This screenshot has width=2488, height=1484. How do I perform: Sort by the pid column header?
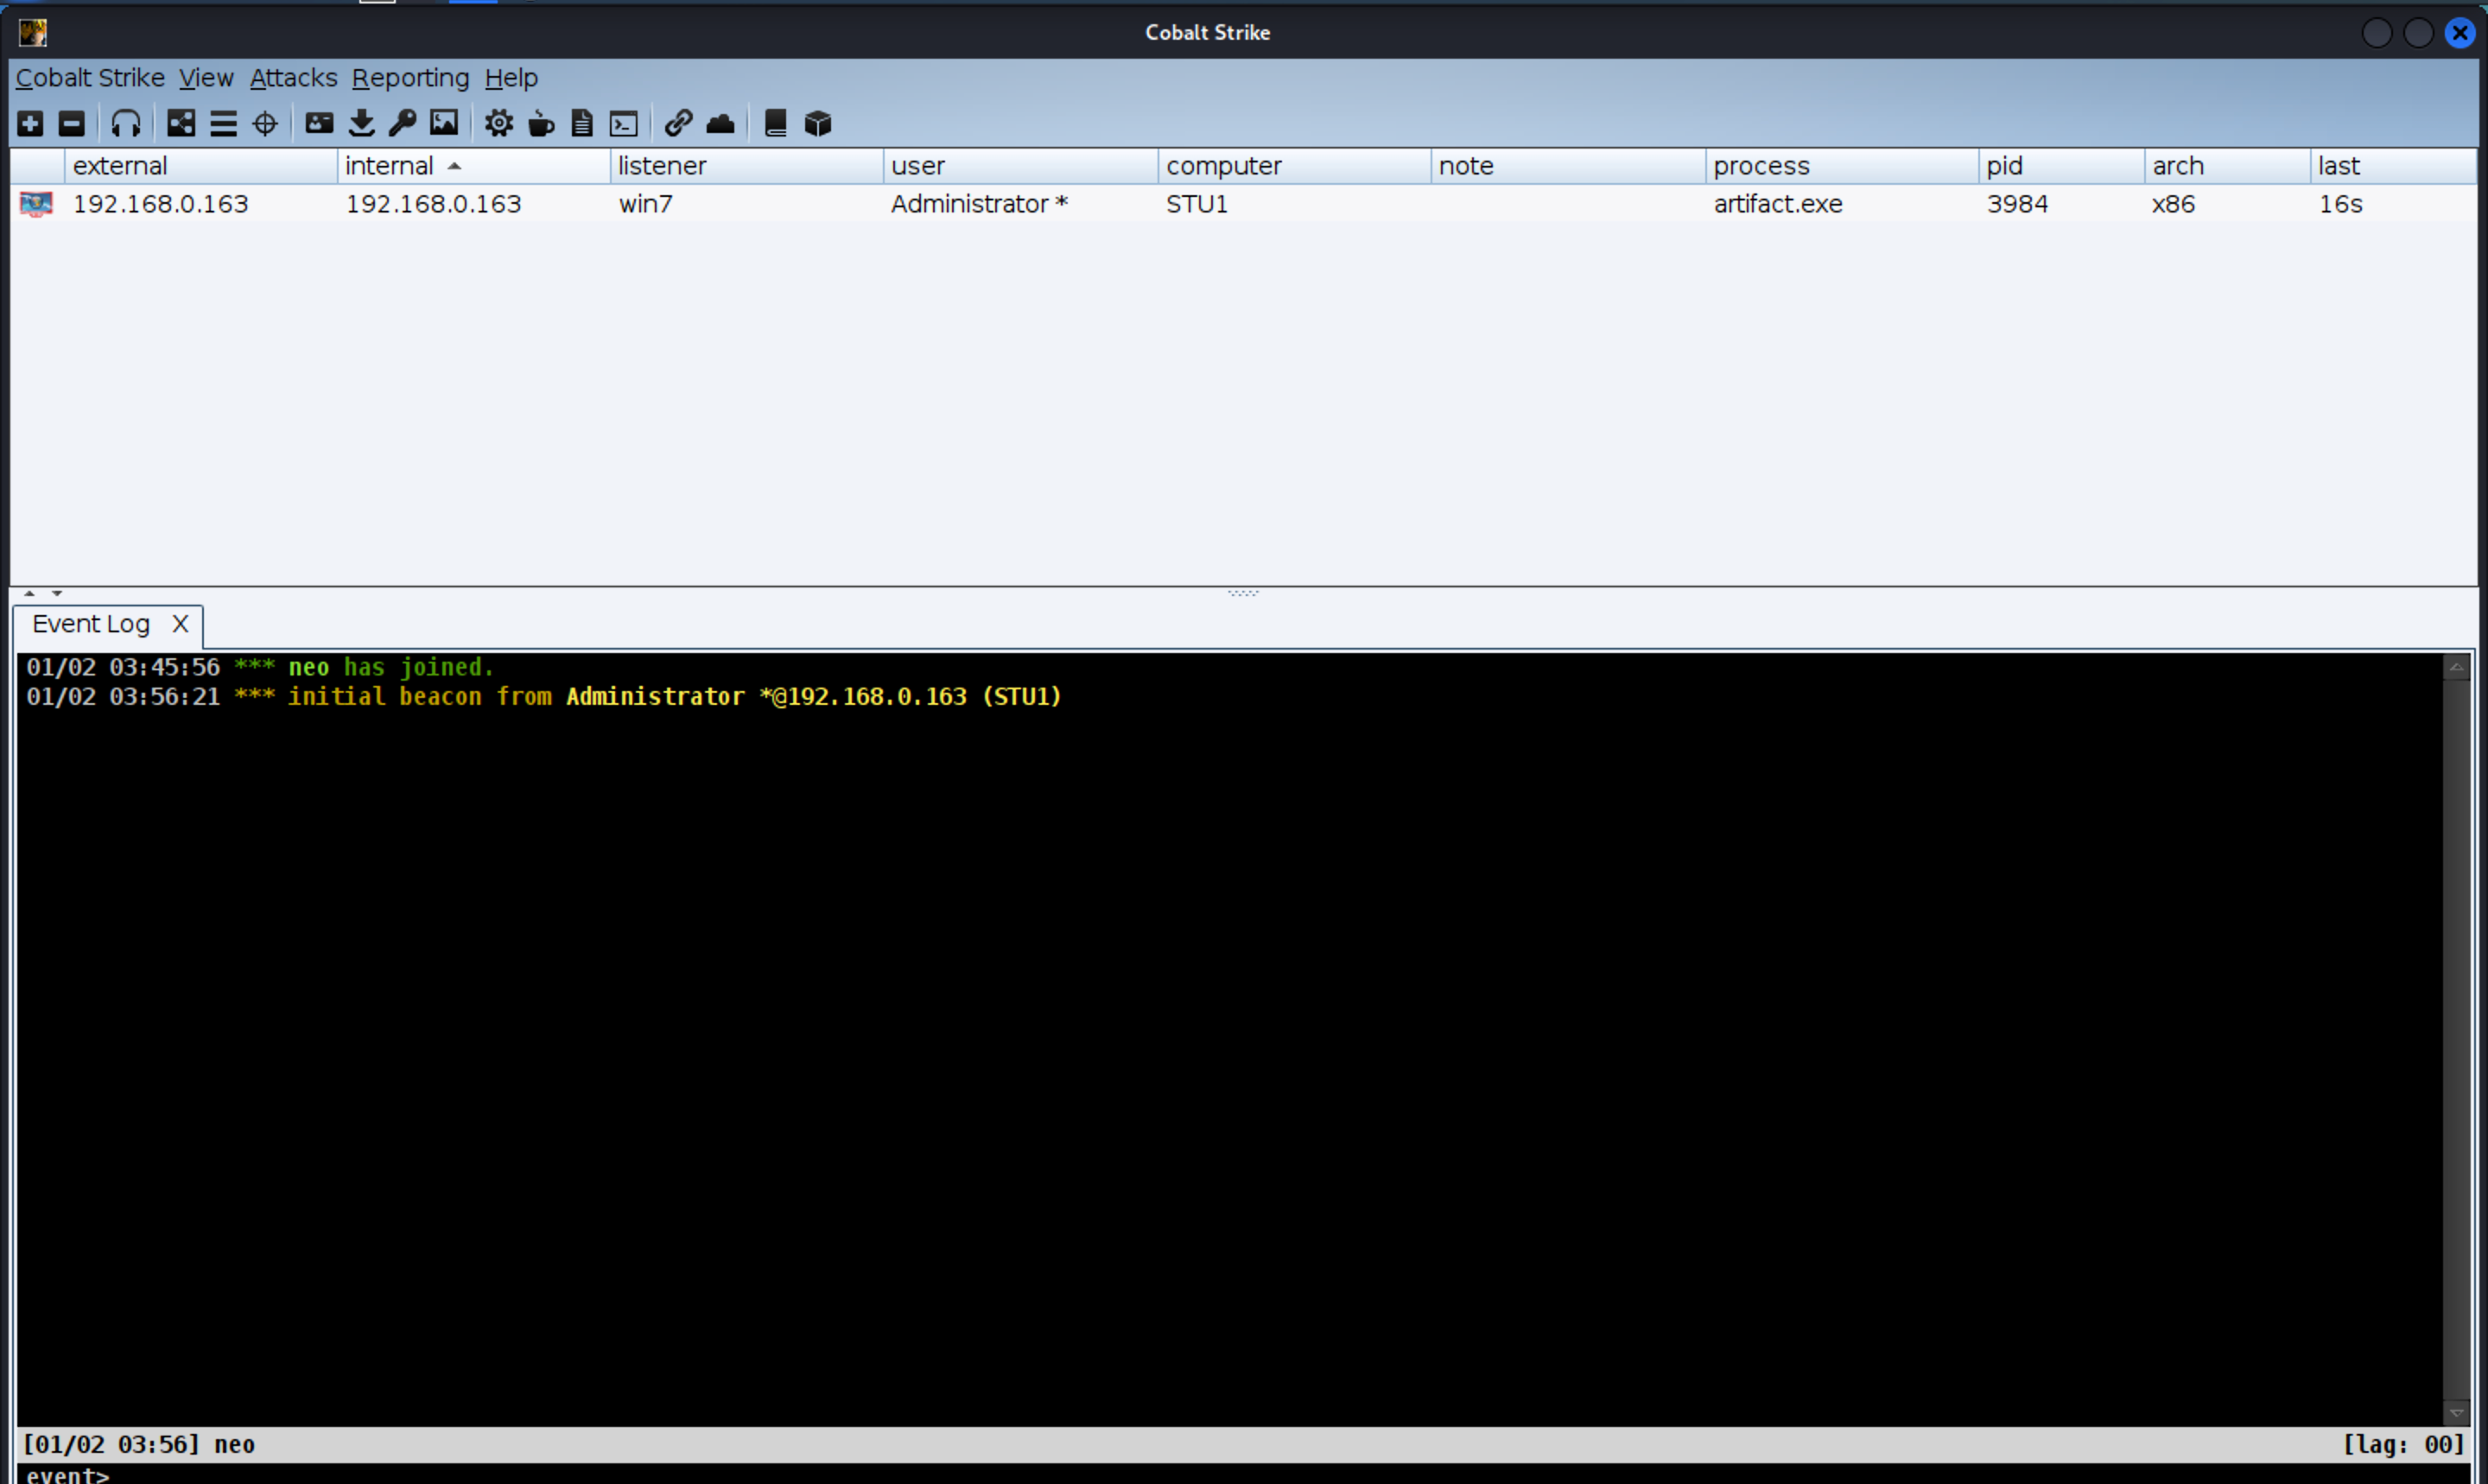click(2061, 166)
